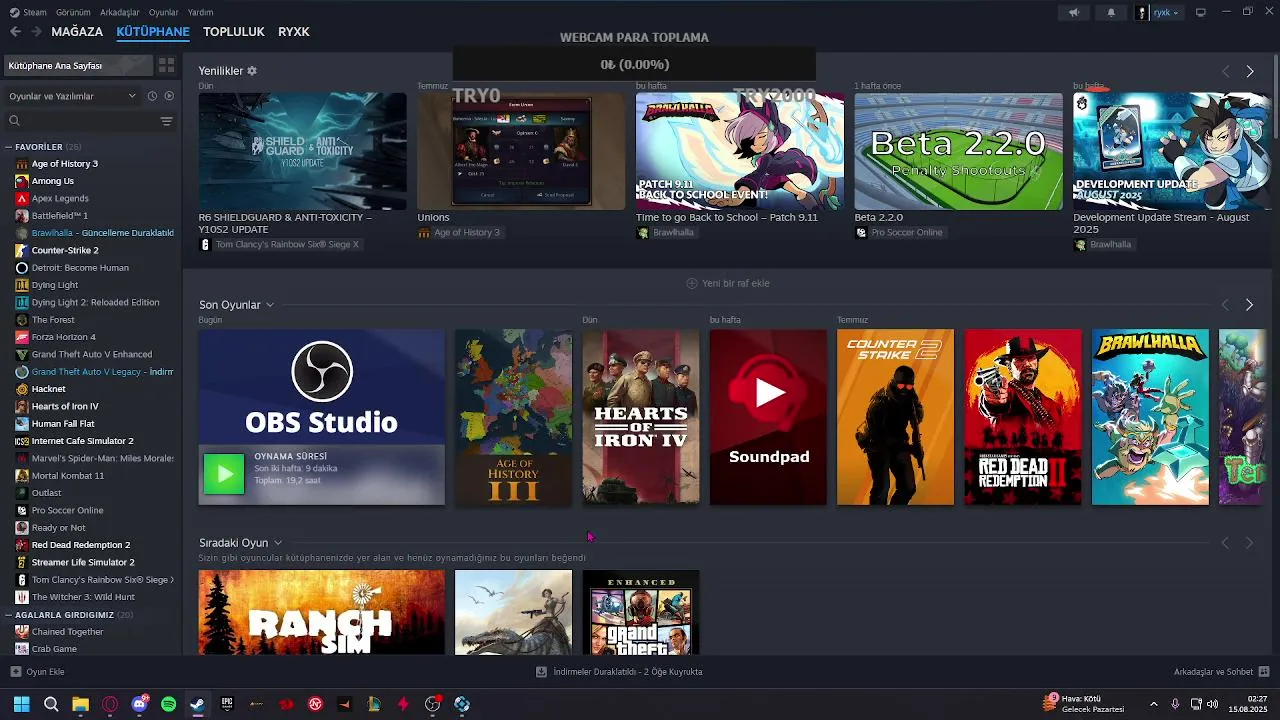
Task: Open the downloads status icon
Action: (541, 672)
